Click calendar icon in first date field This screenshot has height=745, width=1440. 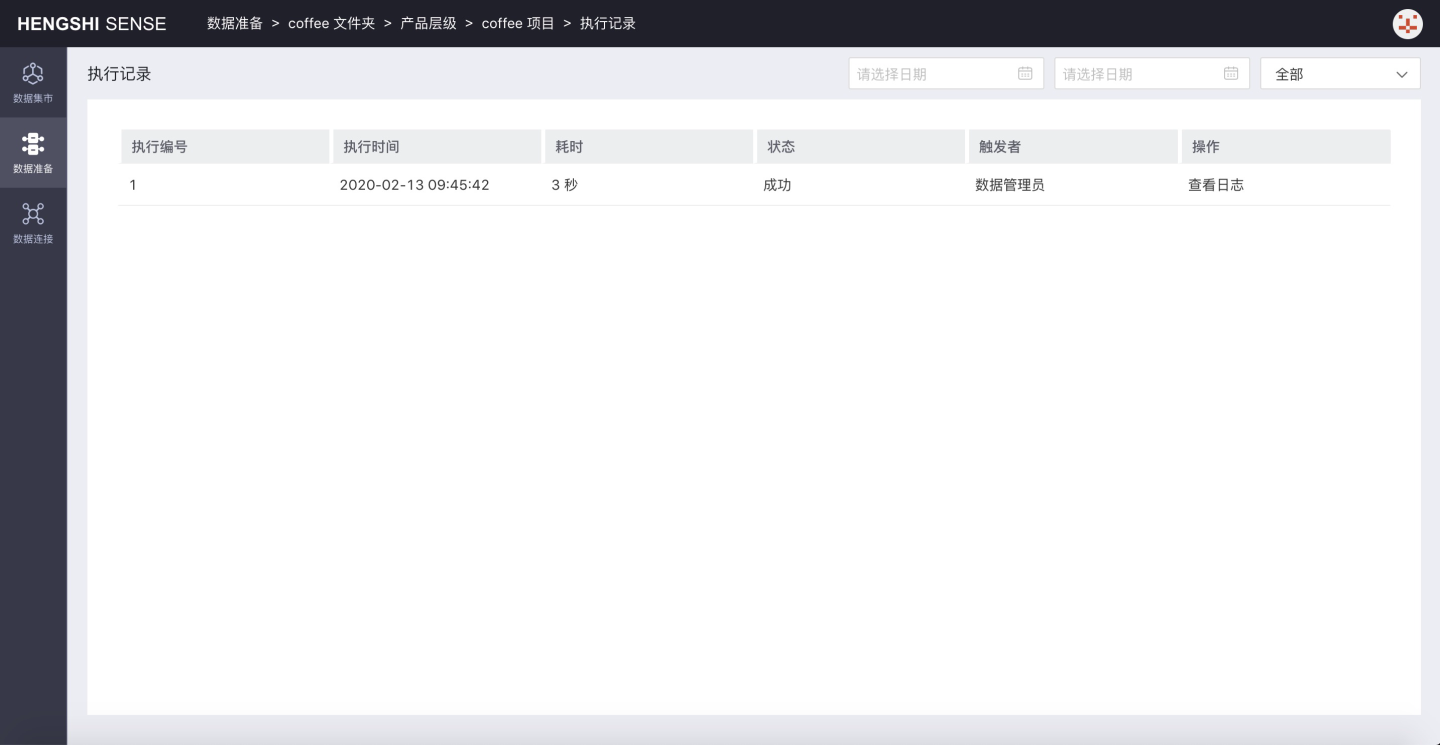pyautogui.click(x=1025, y=73)
